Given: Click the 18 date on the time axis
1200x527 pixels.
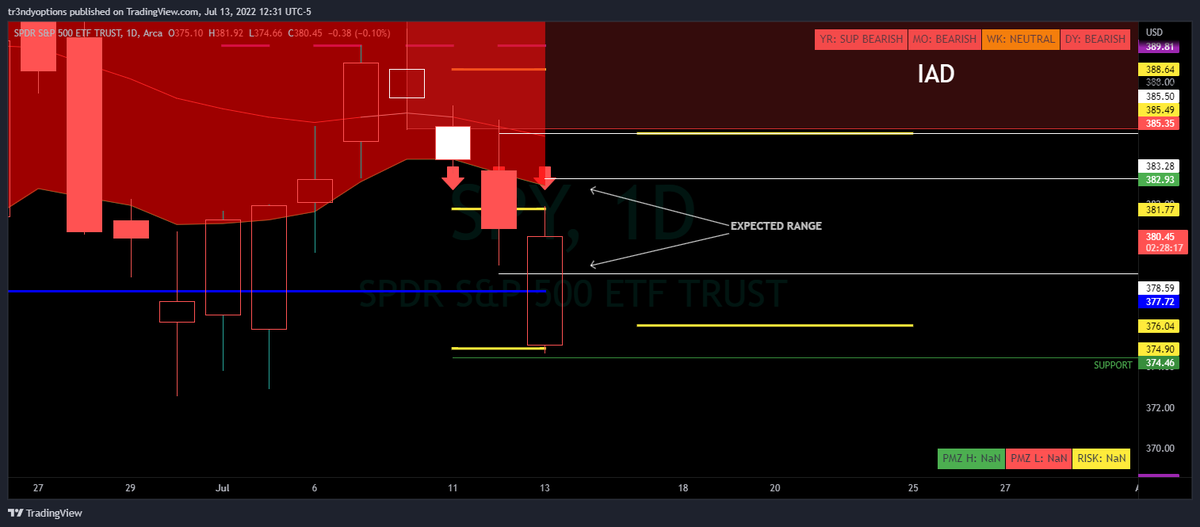Looking at the screenshot, I should click(683, 488).
